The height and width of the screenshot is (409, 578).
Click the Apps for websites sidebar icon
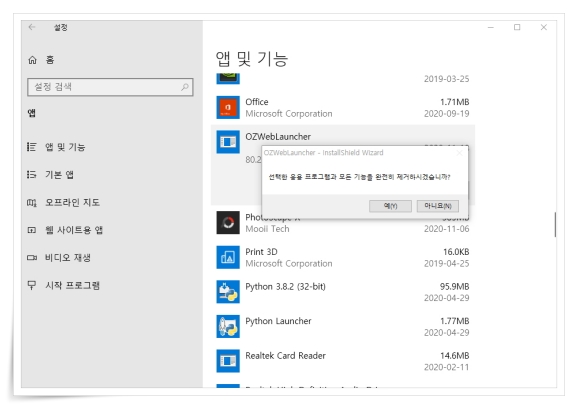pos(32,230)
